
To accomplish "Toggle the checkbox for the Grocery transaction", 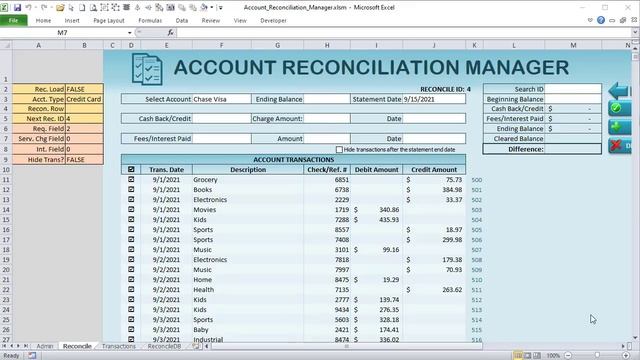I will tap(131, 179).
